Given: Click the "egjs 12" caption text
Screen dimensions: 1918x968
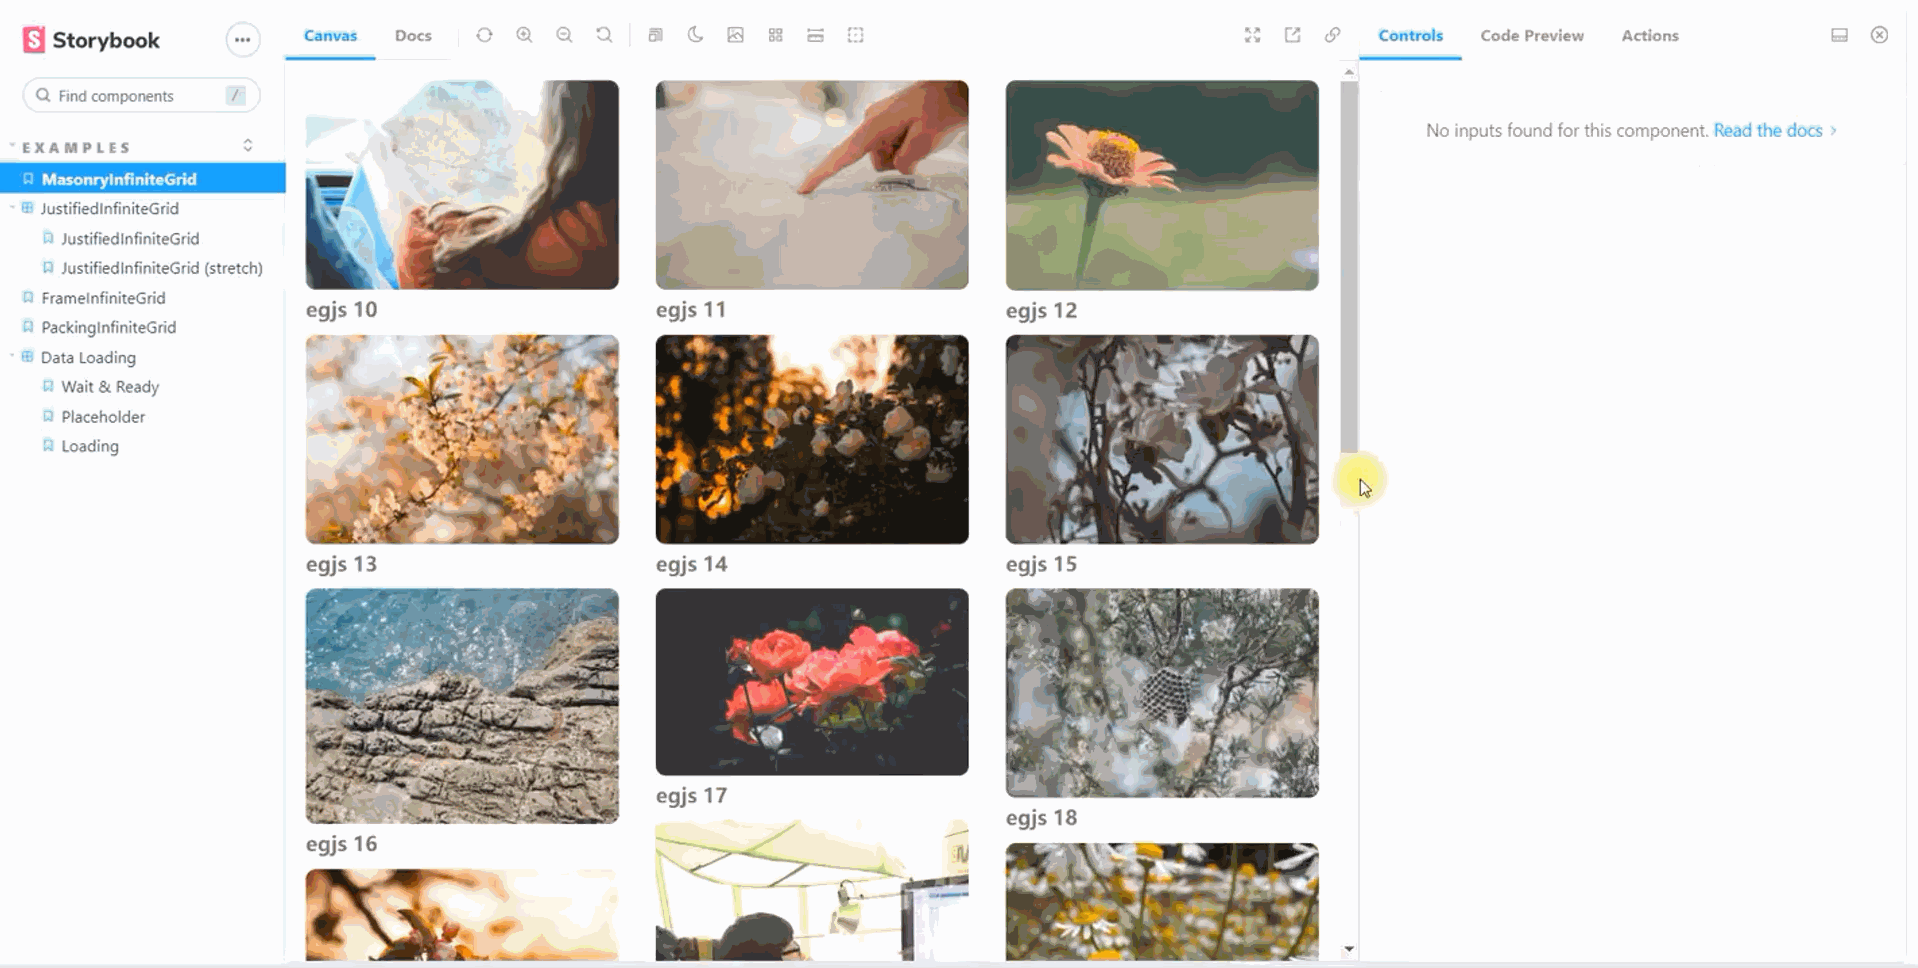Looking at the screenshot, I should tap(1042, 311).
